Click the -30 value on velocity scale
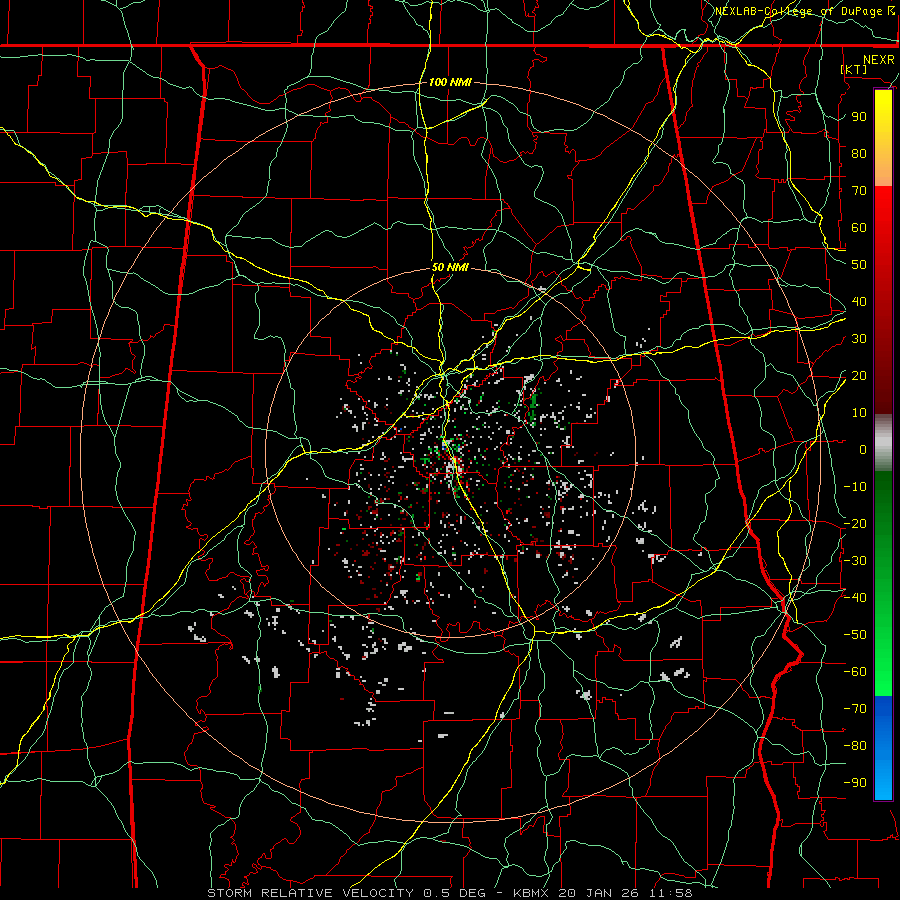Image resolution: width=900 pixels, height=900 pixels. point(855,561)
